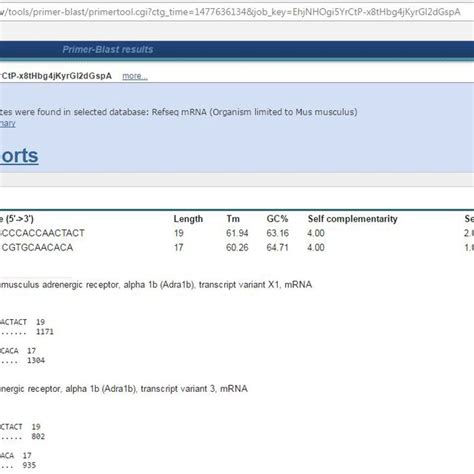Screen dimensions: 474x474
Task: Click length value 17 in primer table
Action: [x=179, y=247]
